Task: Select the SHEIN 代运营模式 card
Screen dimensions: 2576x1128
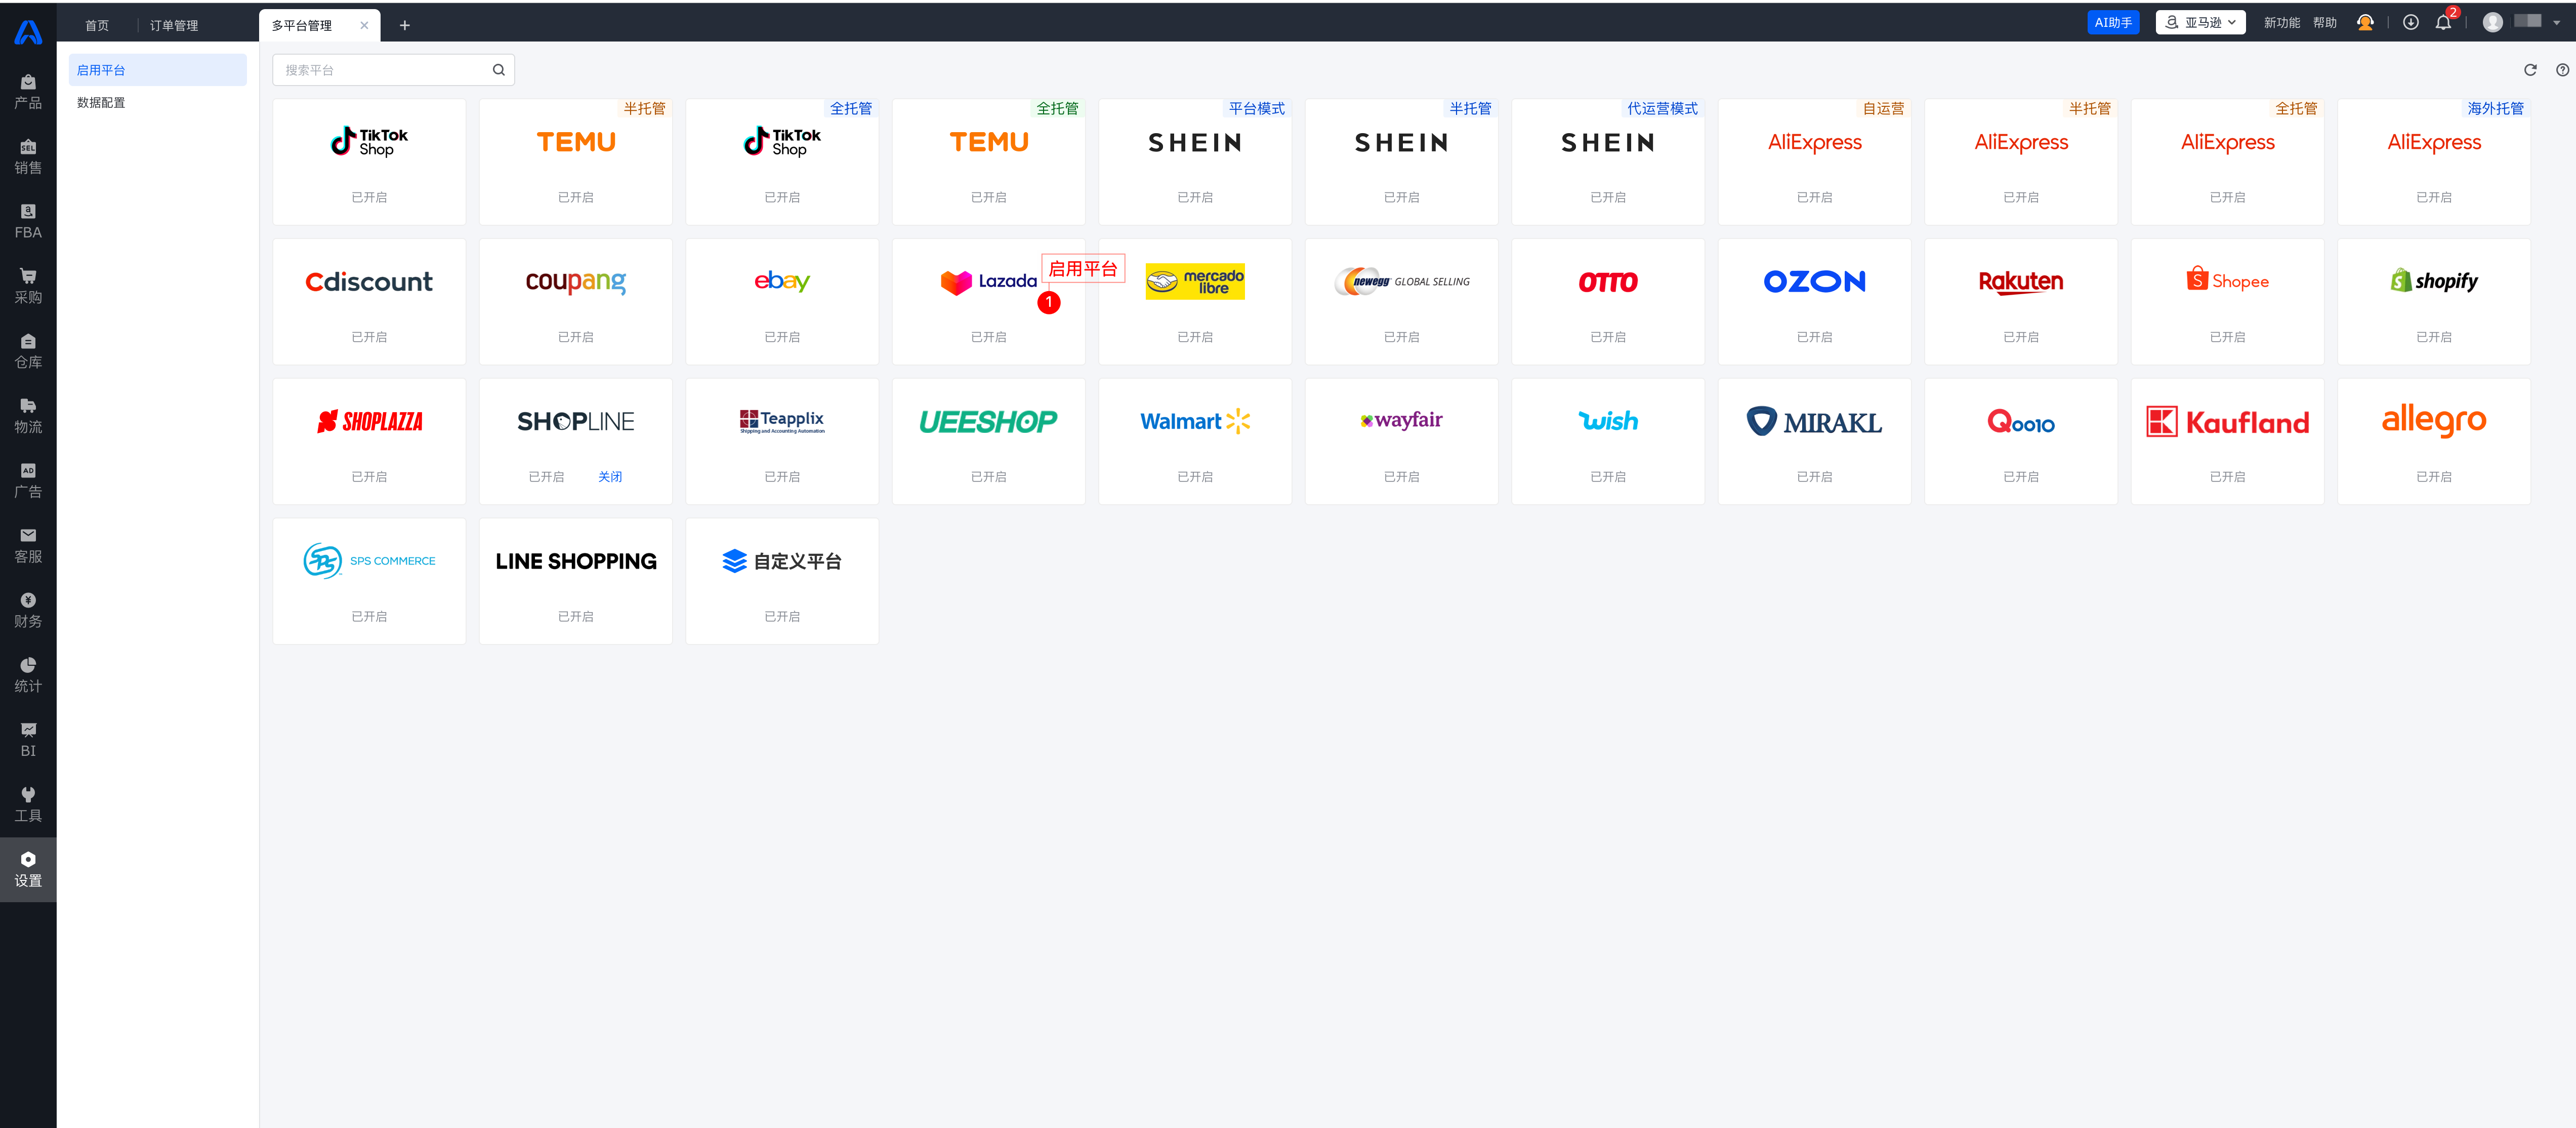Action: pos(1608,162)
